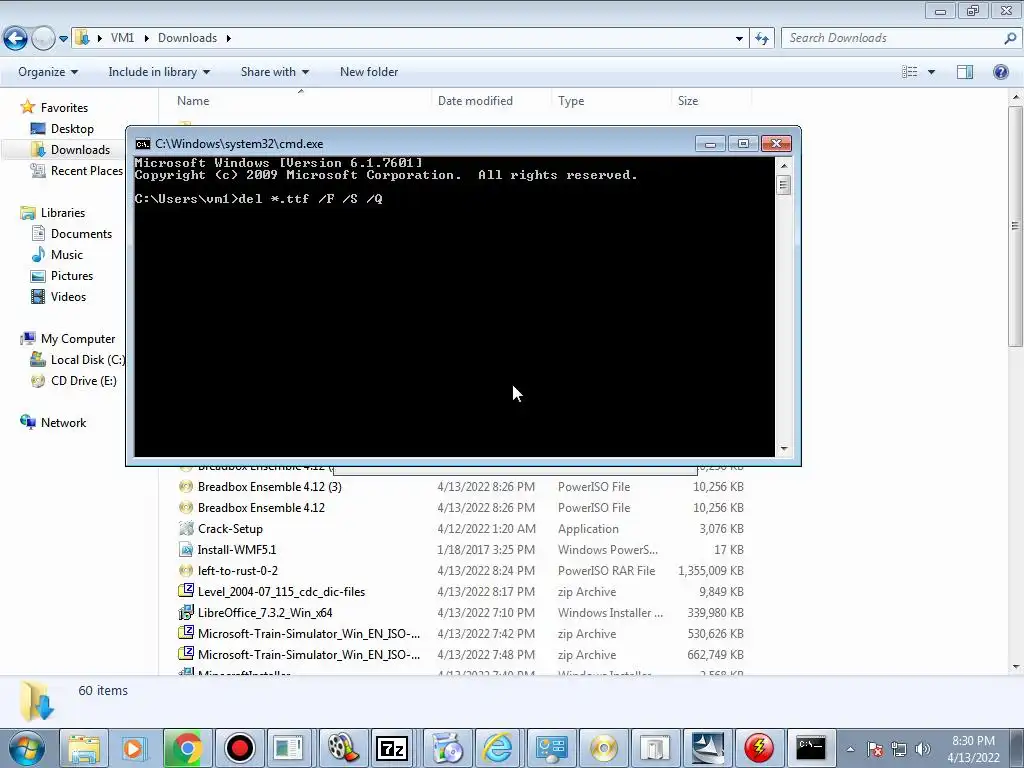Click the change view icon

[x=910, y=72]
